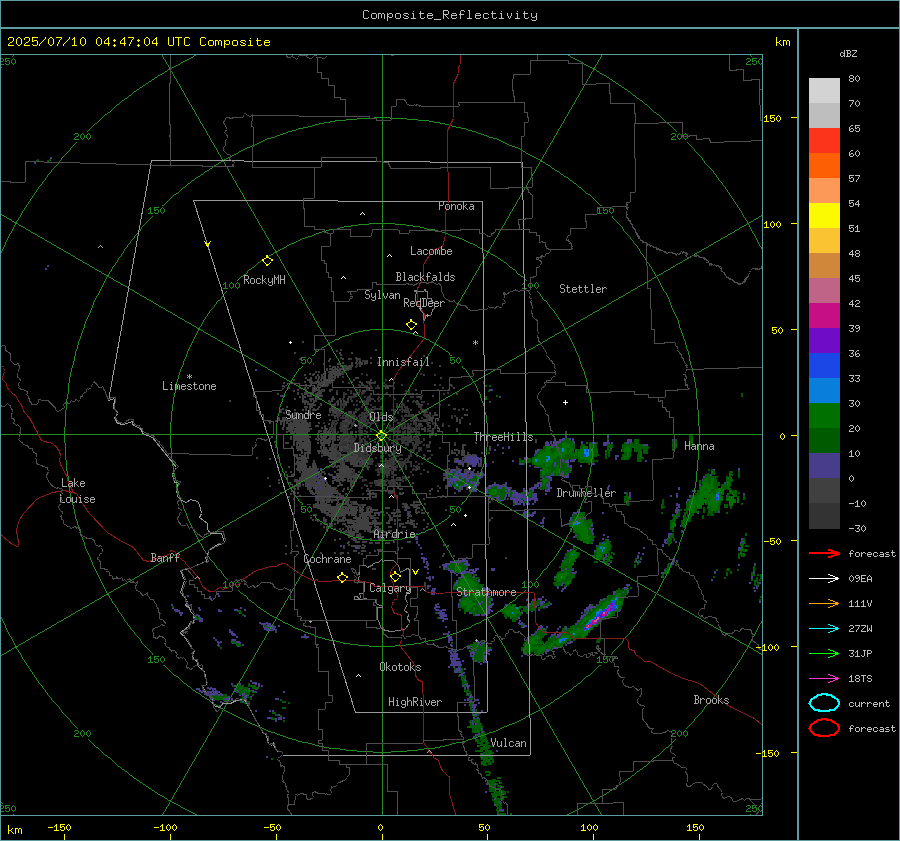The width and height of the screenshot is (900, 841).
Task: Click the Vulcan label
Action: (508, 743)
